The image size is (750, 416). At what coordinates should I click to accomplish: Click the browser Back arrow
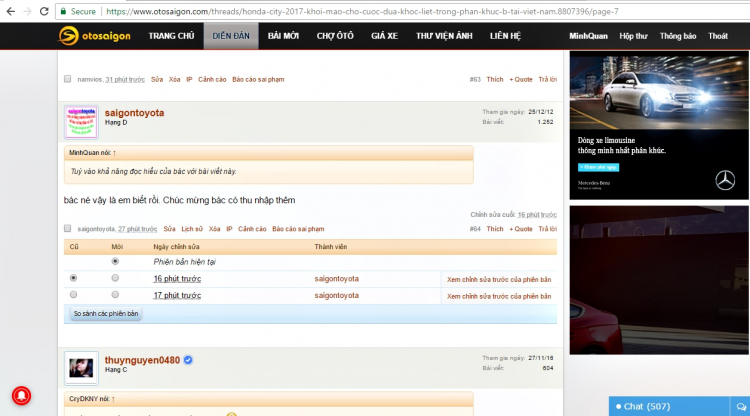click(x=11, y=11)
